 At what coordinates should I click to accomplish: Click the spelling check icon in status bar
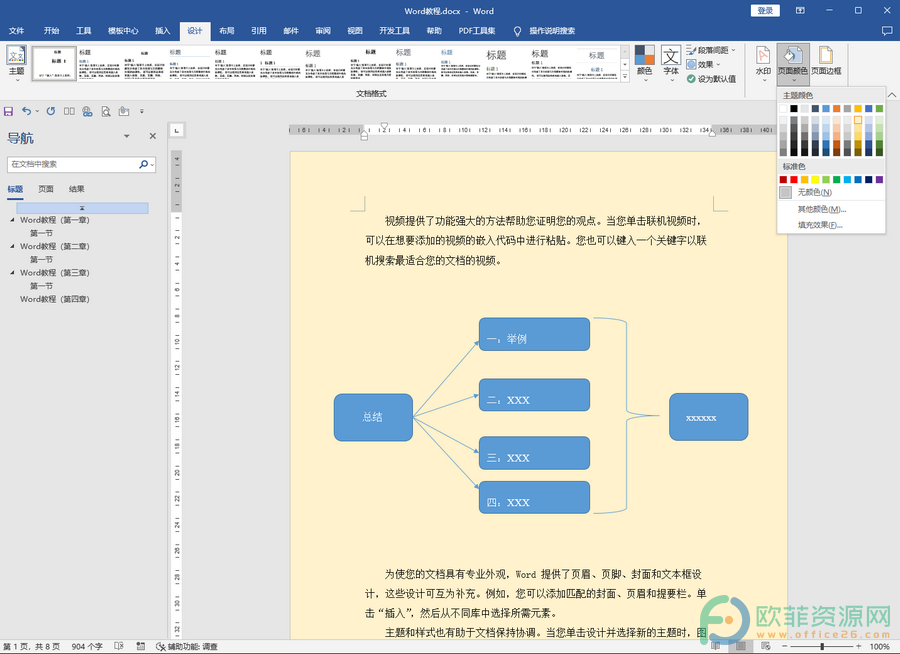pyautogui.click(x=119, y=647)
